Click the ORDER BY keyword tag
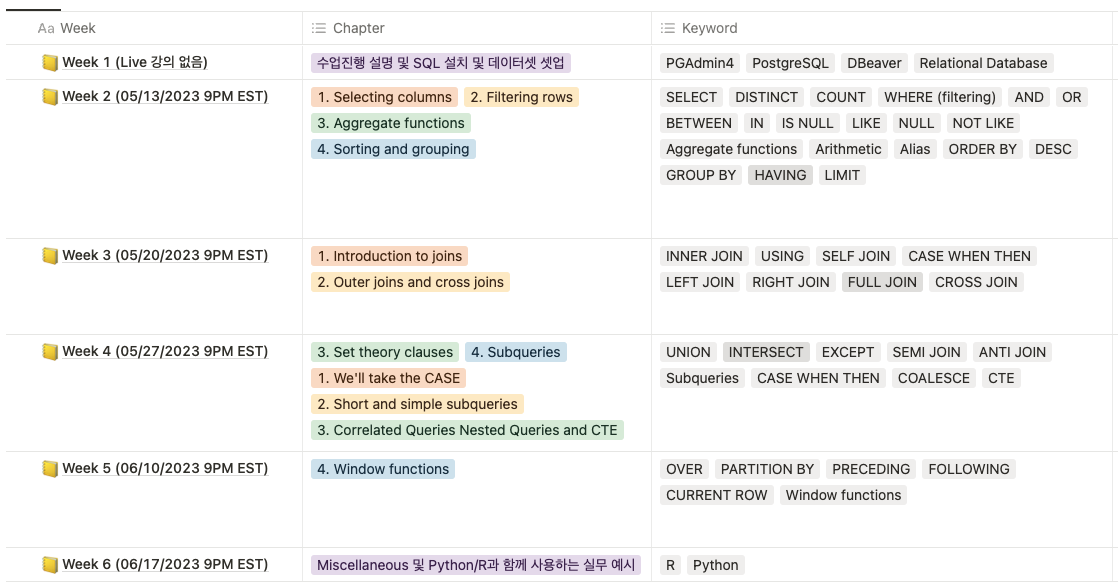The image size is (1118, 587). click(983, 149)
